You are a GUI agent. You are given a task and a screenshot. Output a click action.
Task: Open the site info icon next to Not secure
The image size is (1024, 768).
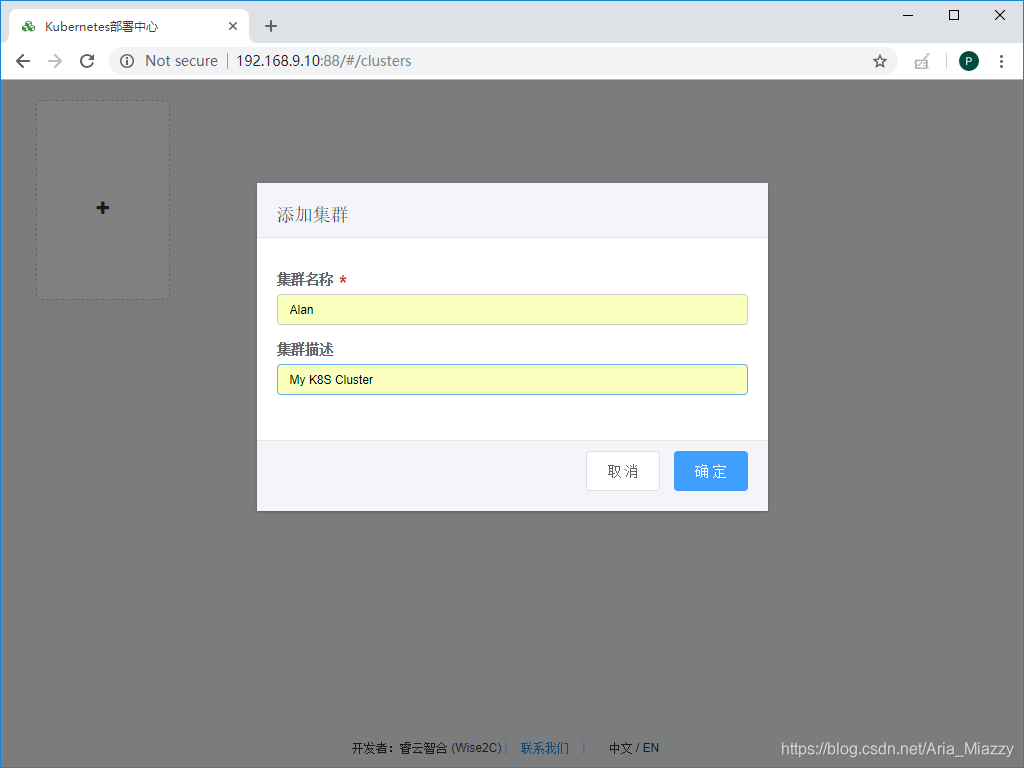click(x=127, y=61)
